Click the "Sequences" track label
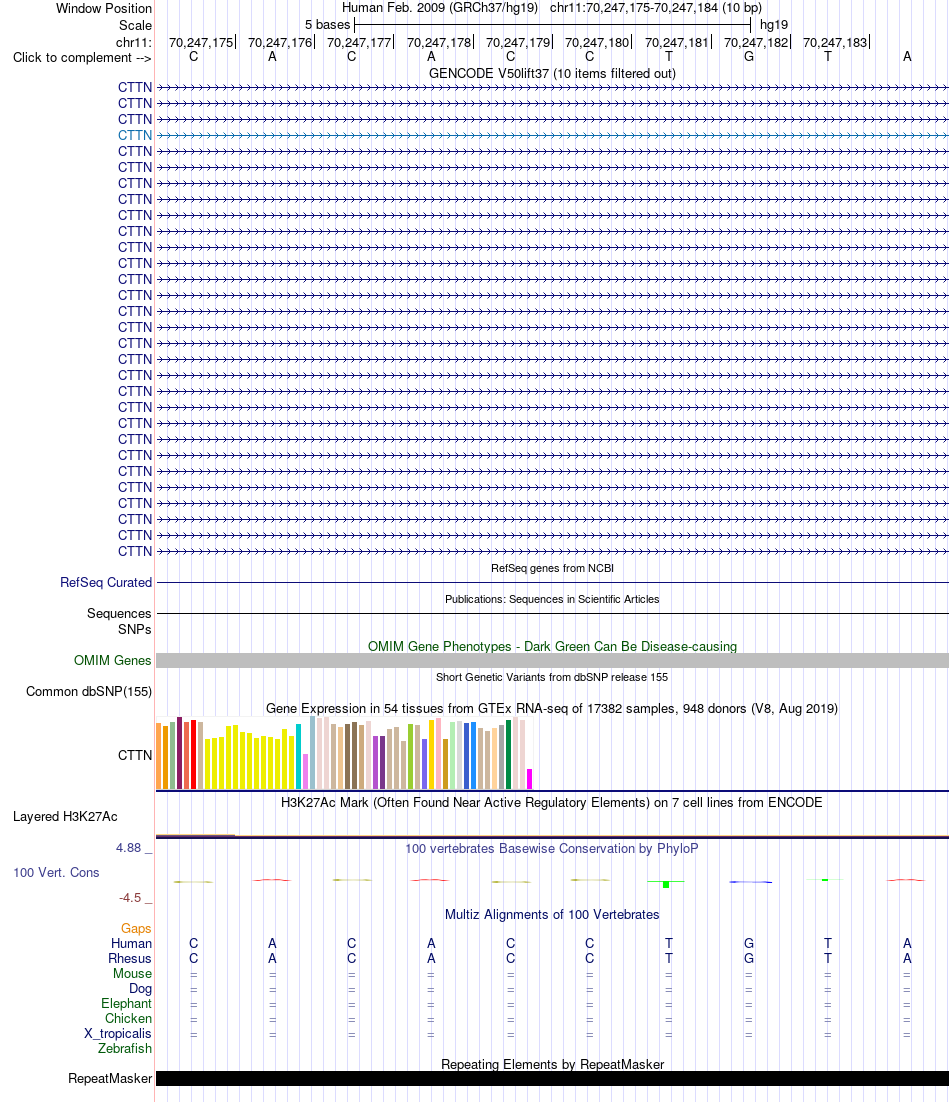Viewport: 950px width, 1102px height. tap(119, 613)
